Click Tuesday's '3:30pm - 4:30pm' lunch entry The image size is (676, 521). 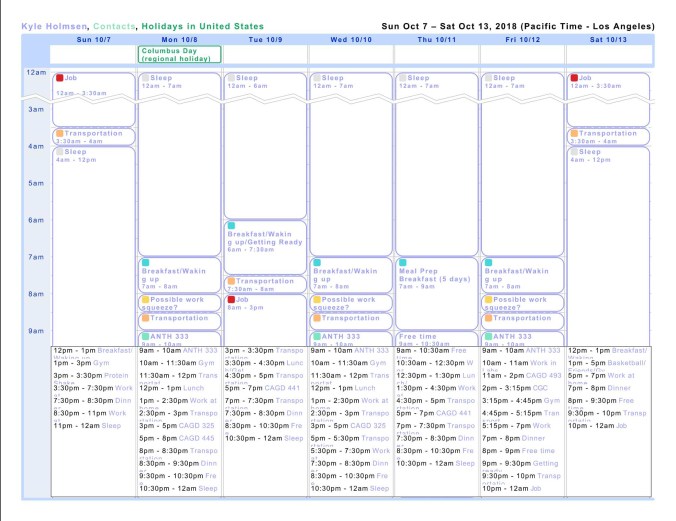coord(264,363)
